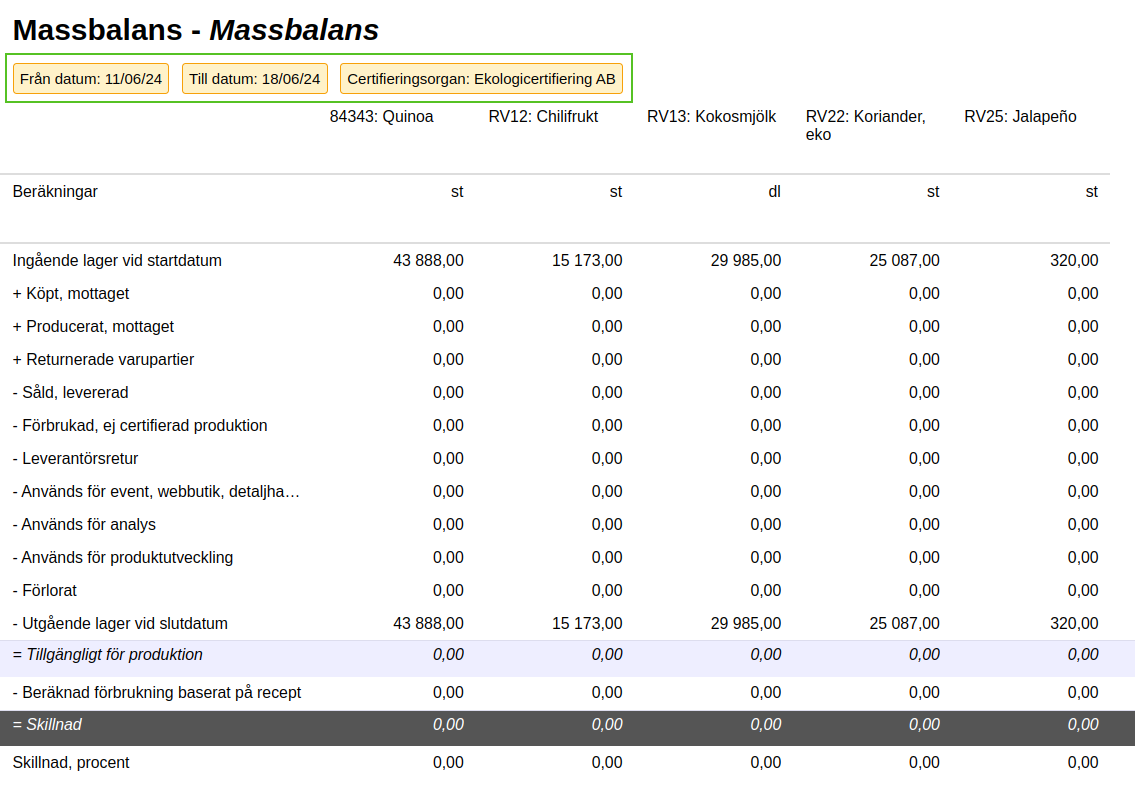This screenshot has width=1135, height=809.
Task: Select the 'RV25: Jalapeño' column header
Action: coord(1020,117)
